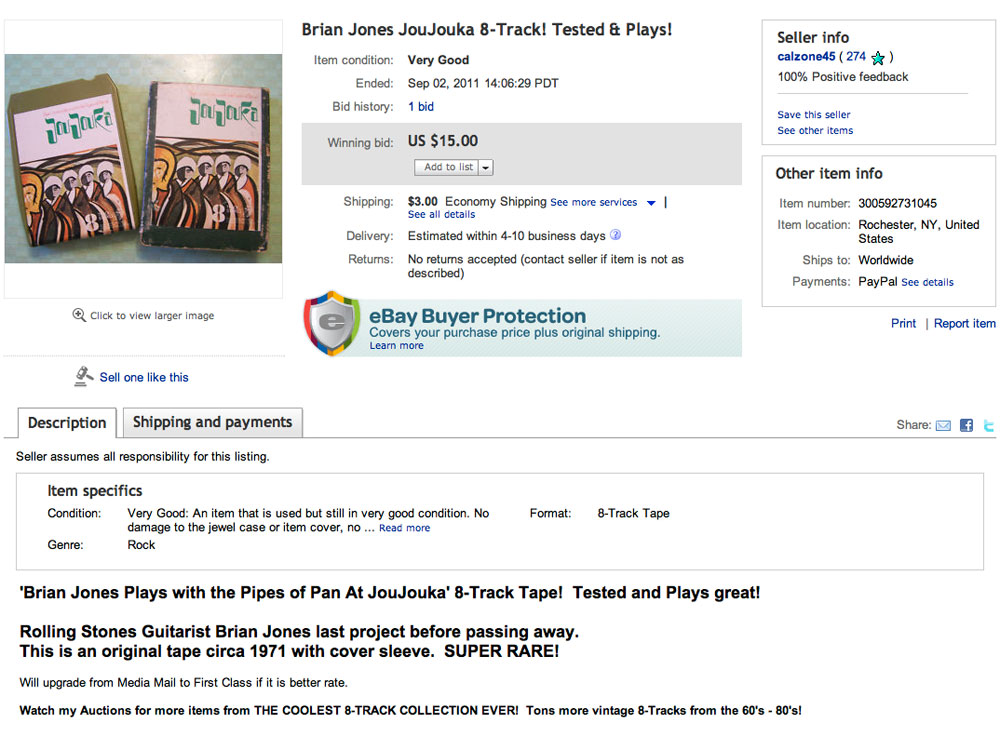Open the JouJouka 8-track product photo
Image resolution: width=1000 pixels, height=750 pixels.
pyautogui.click(x=143, y=158)
